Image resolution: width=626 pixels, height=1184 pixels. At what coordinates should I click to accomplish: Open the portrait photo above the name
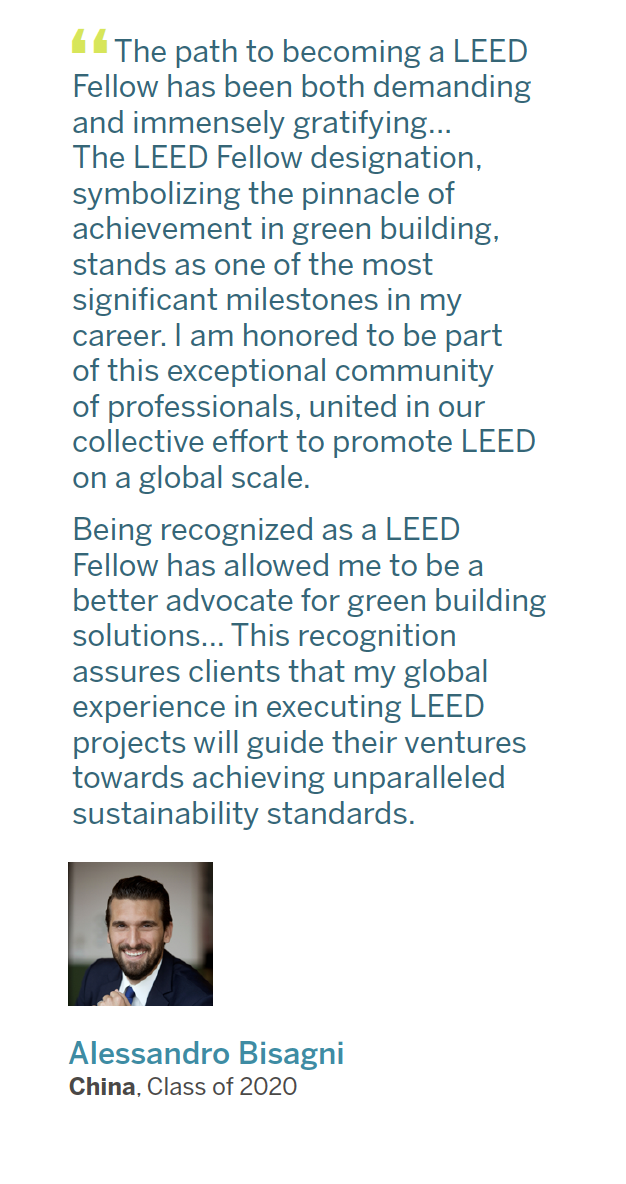click(x=140, y=933)
